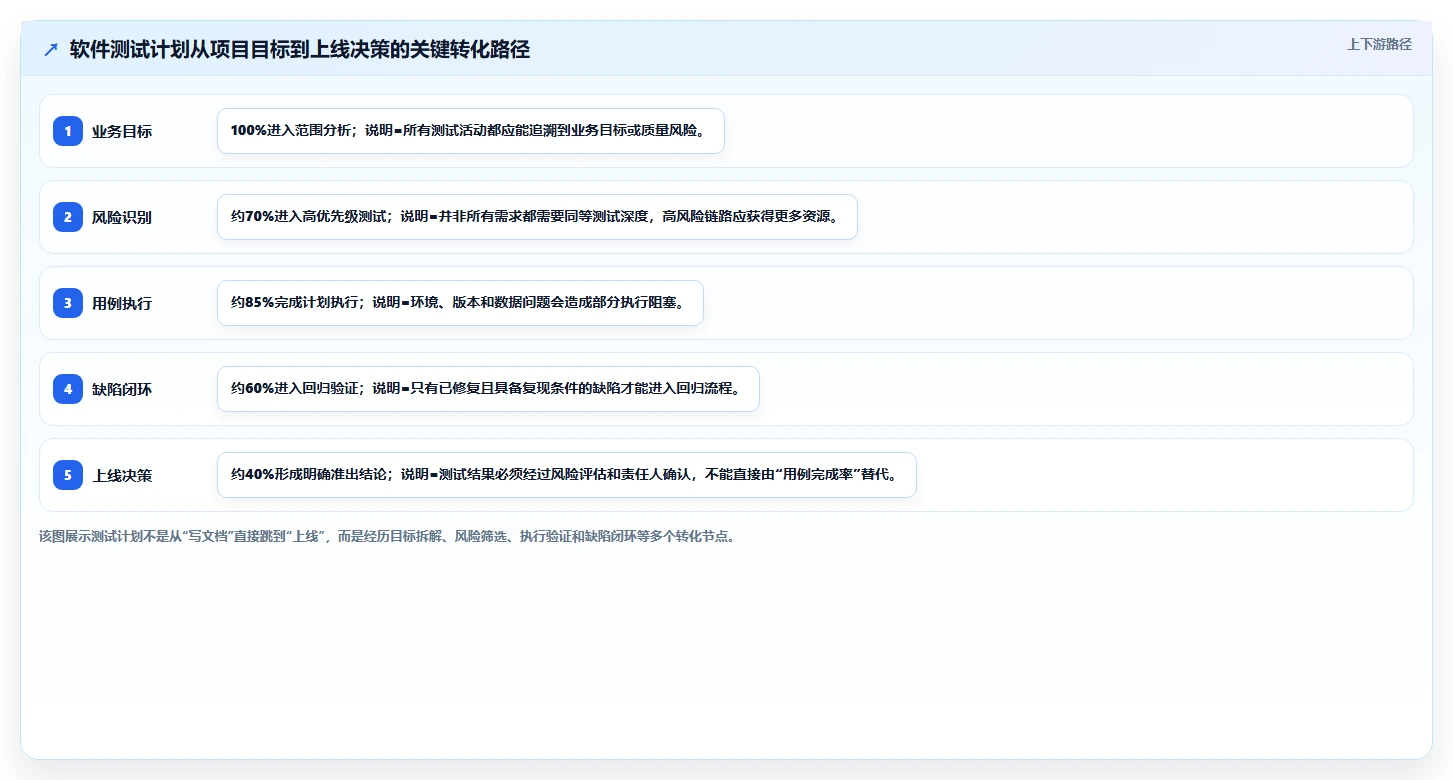Click step number badge 1
The image size is (1453, 780).
pyautogui.click(x=68, y=131)
